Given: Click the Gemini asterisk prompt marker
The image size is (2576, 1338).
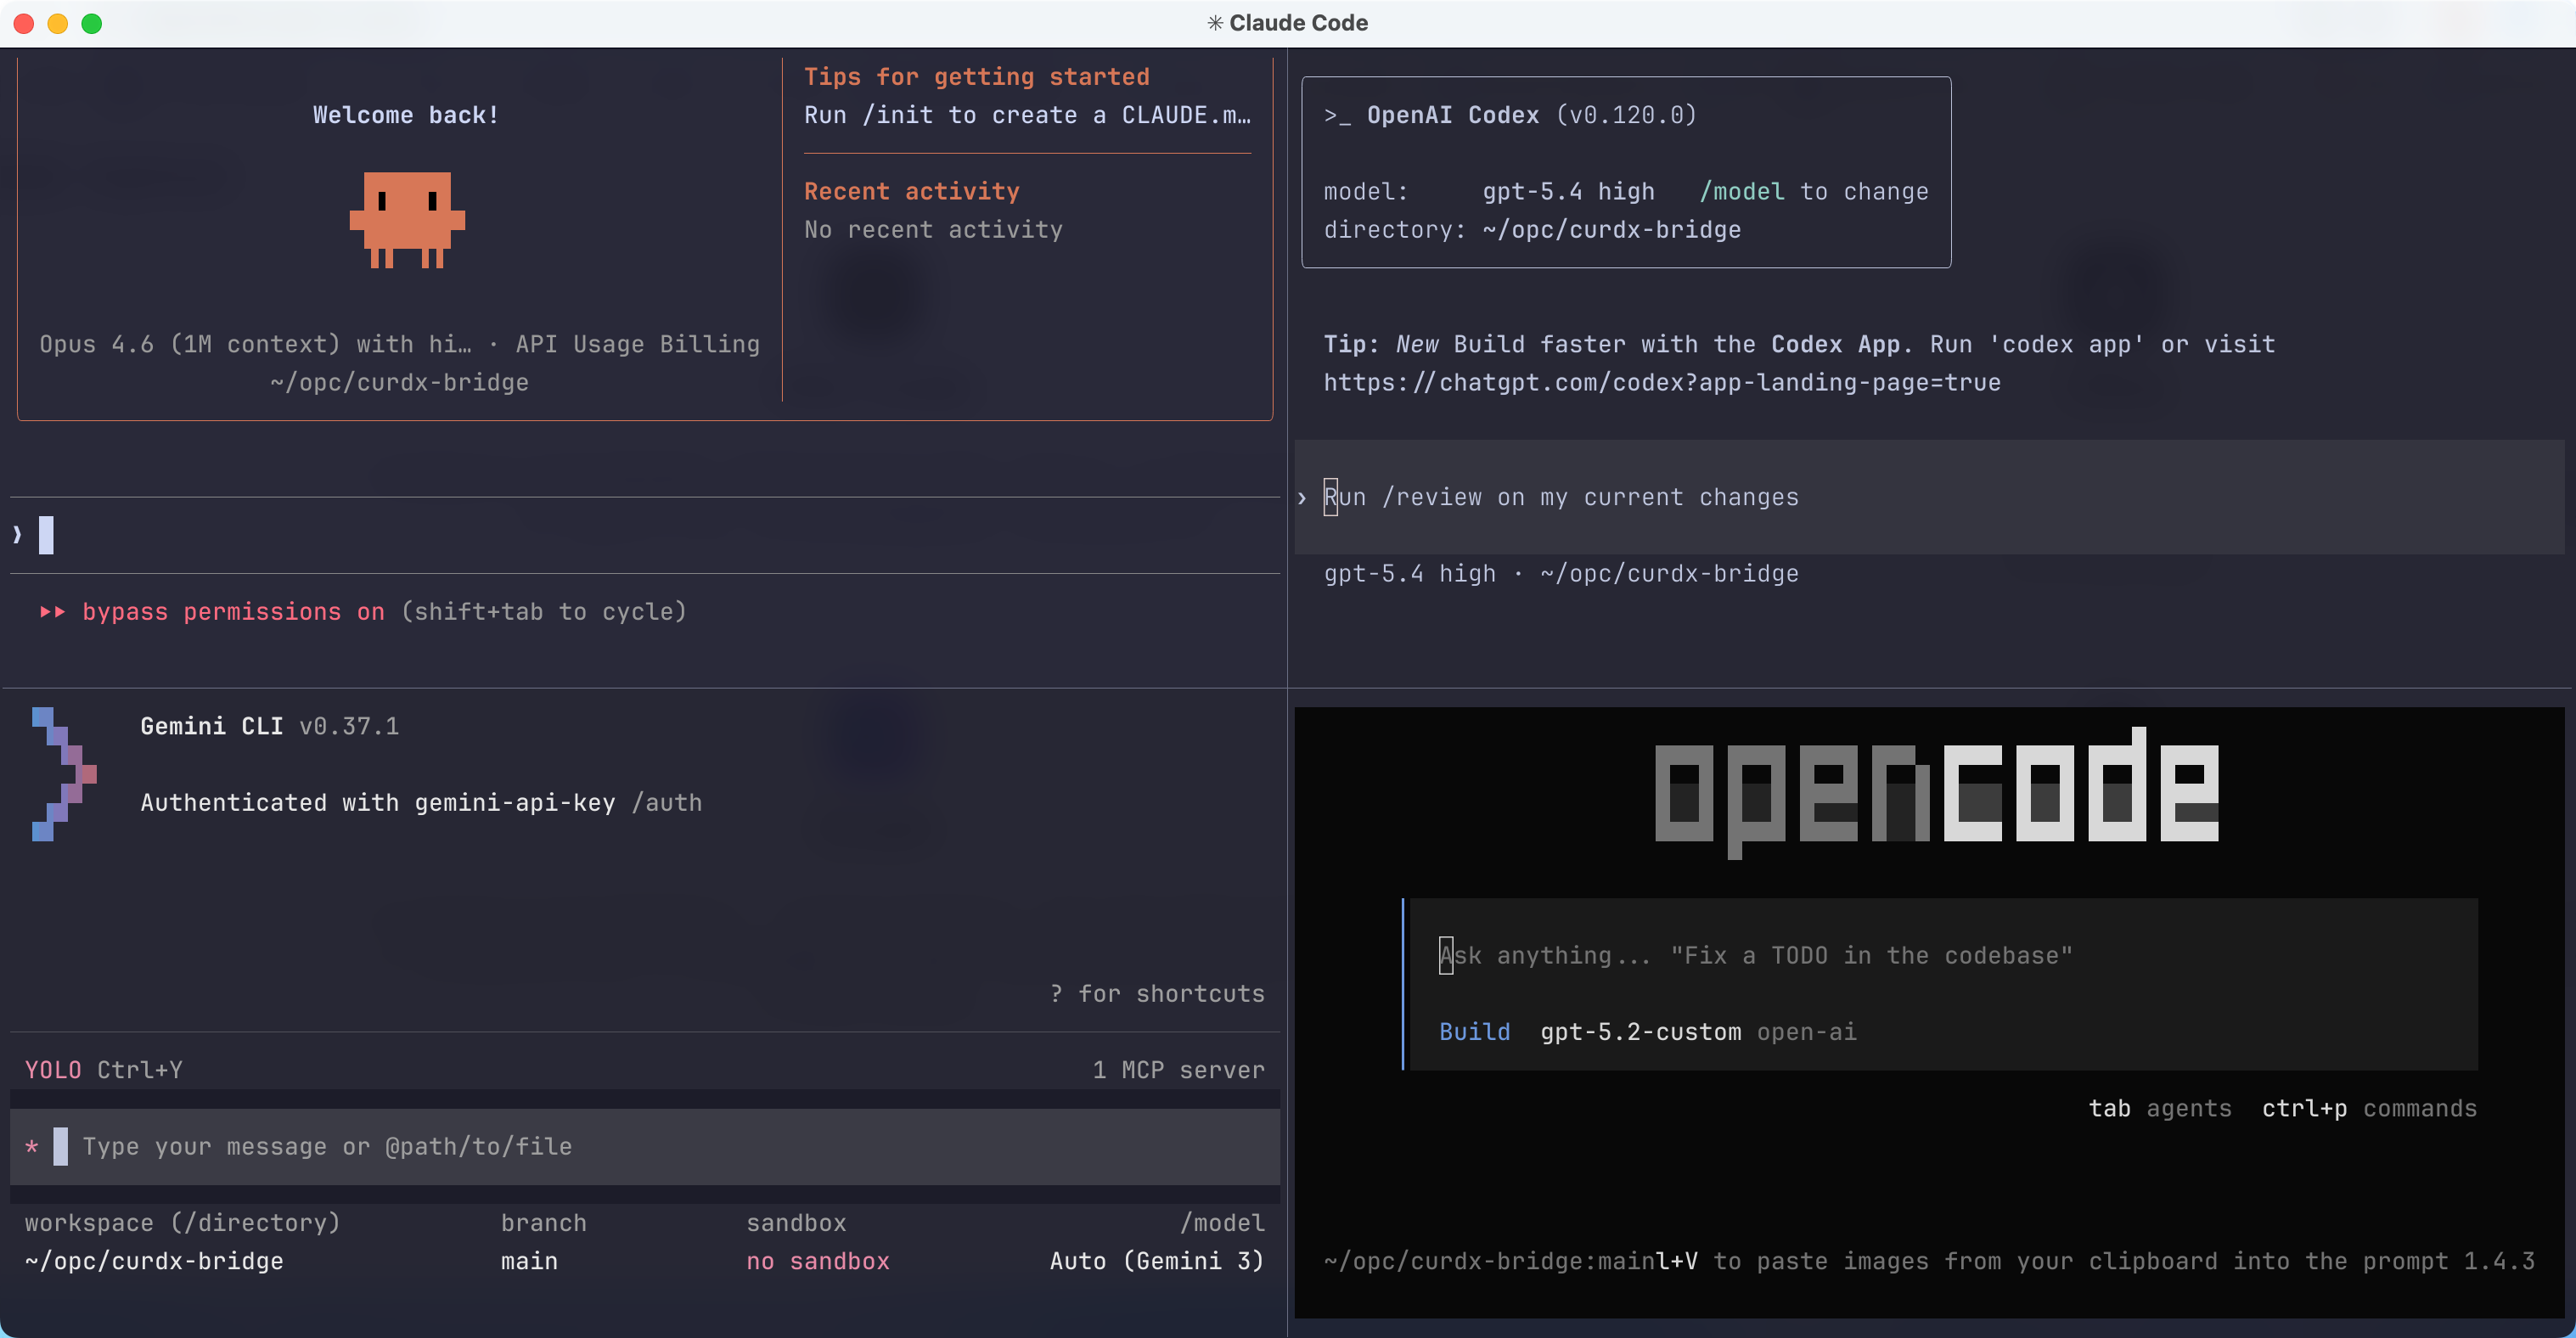Looking at the screenshot, I should click(x=32, y=1146).
